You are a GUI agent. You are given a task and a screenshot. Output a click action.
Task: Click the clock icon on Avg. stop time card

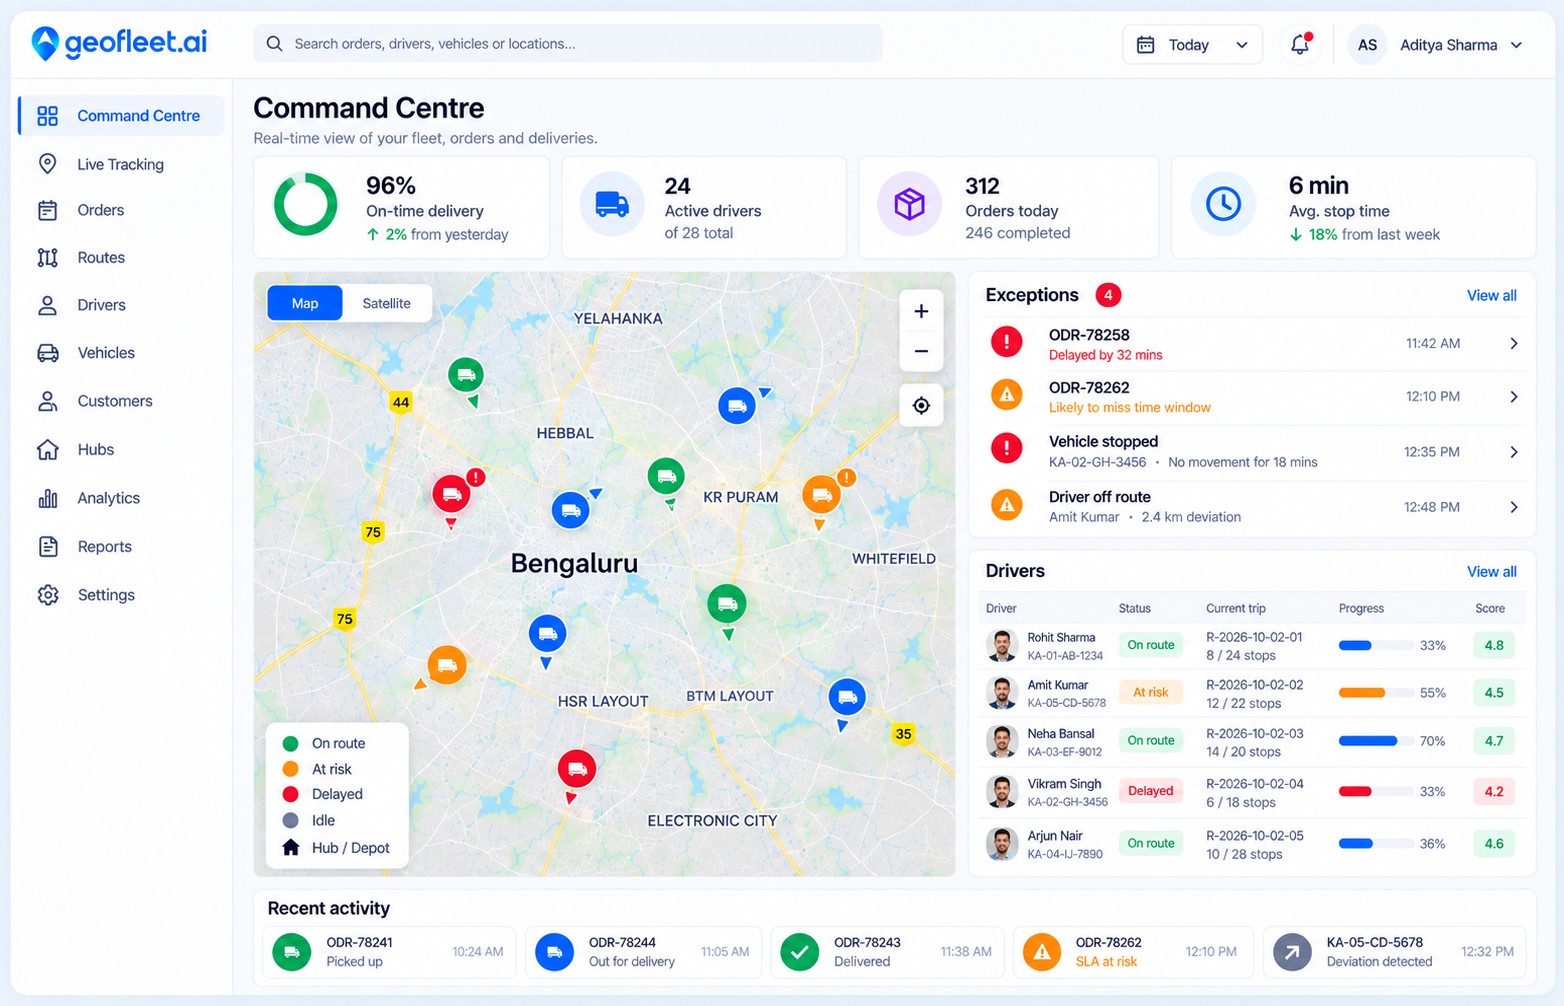click(1223, 204)
